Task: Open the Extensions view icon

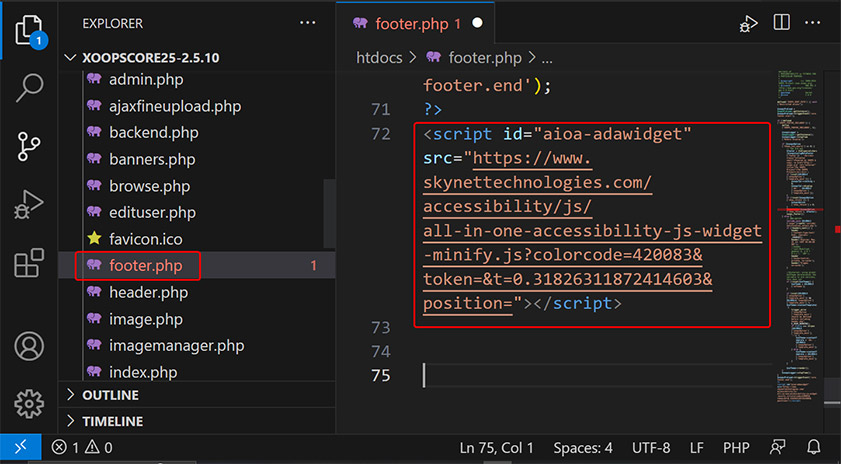Action: [29, 262]
